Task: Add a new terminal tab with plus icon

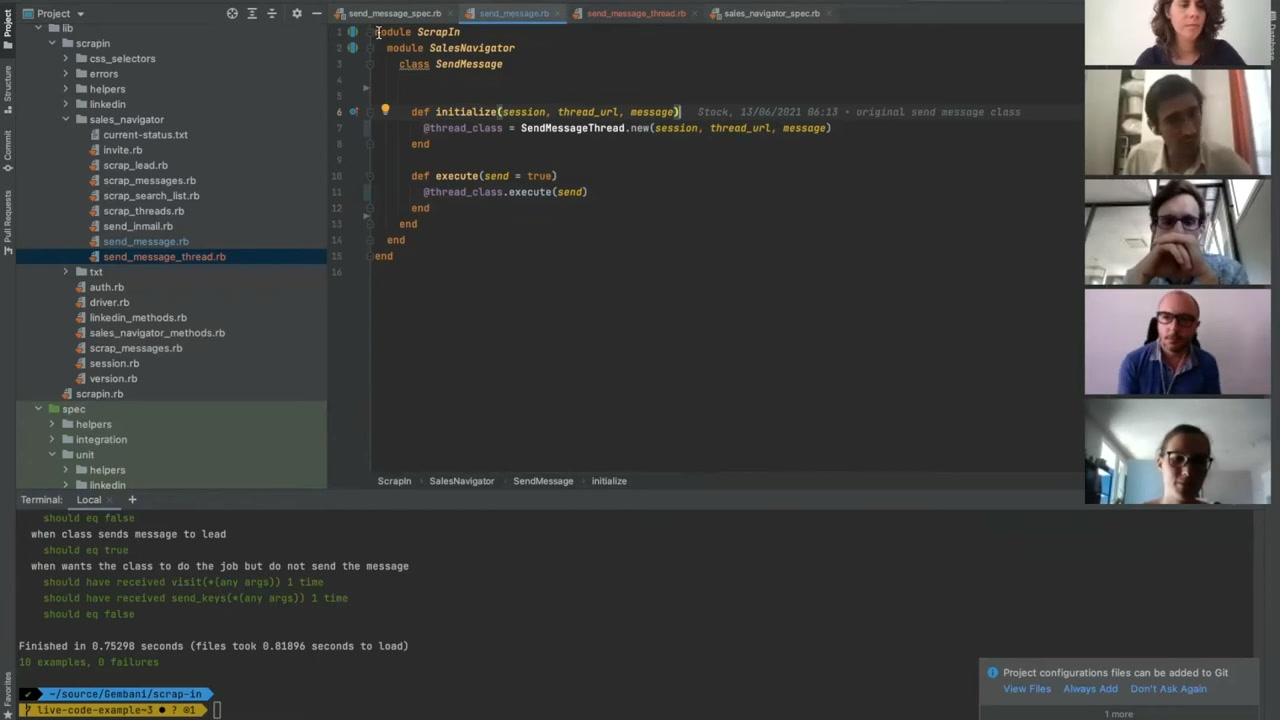Action: [x=131, y=499]
